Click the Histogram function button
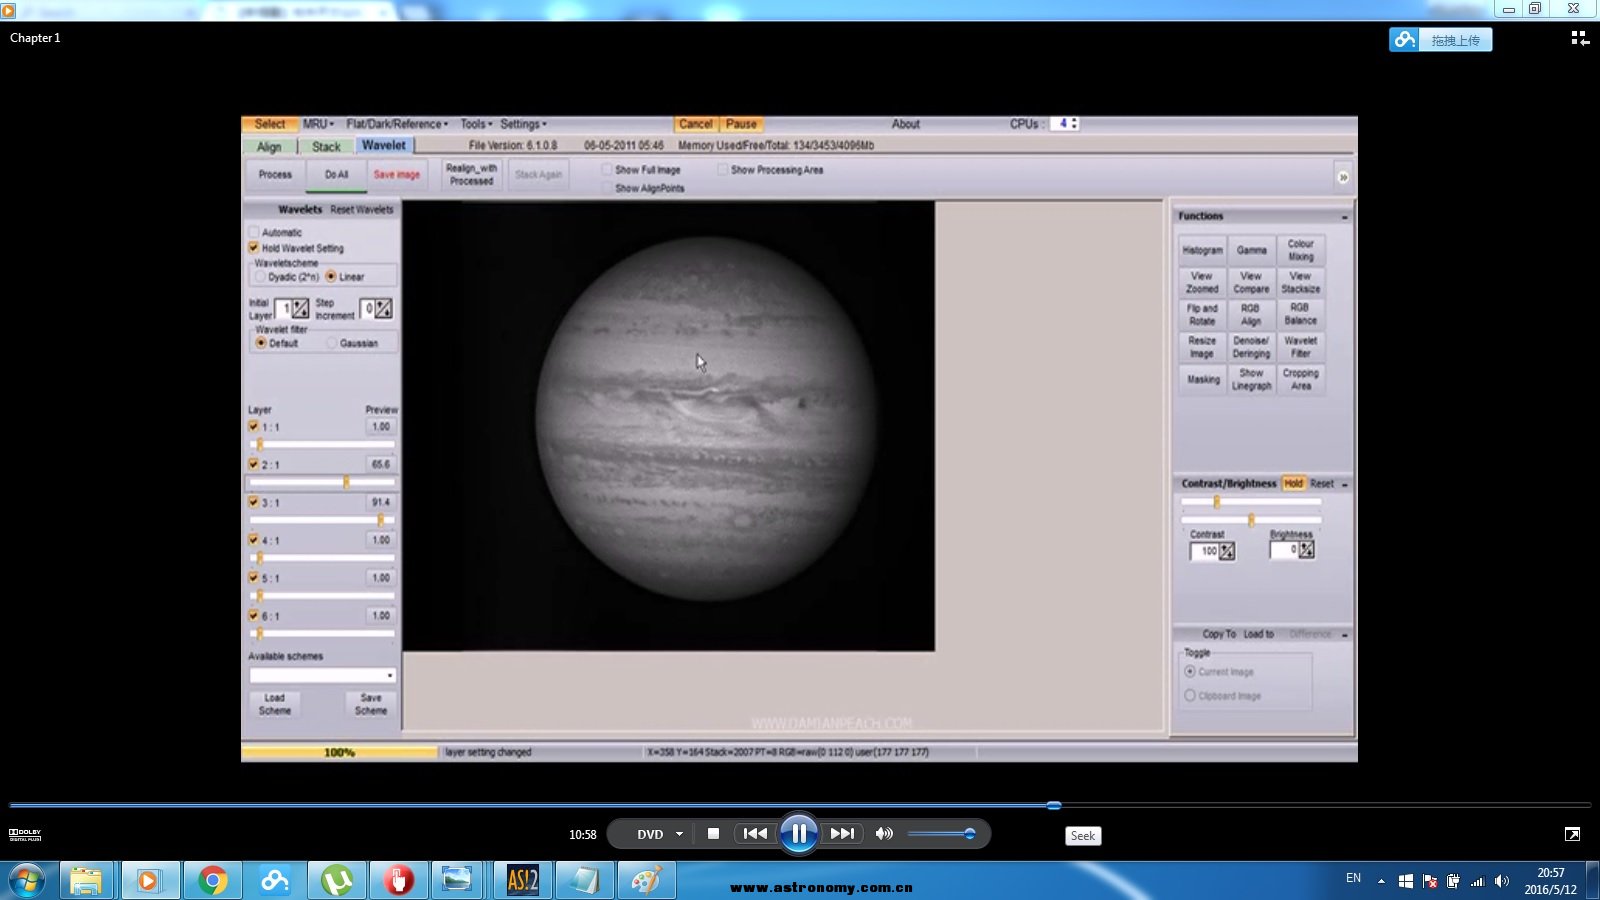This screenshot has width=1600, height=900. point(1202,250)
